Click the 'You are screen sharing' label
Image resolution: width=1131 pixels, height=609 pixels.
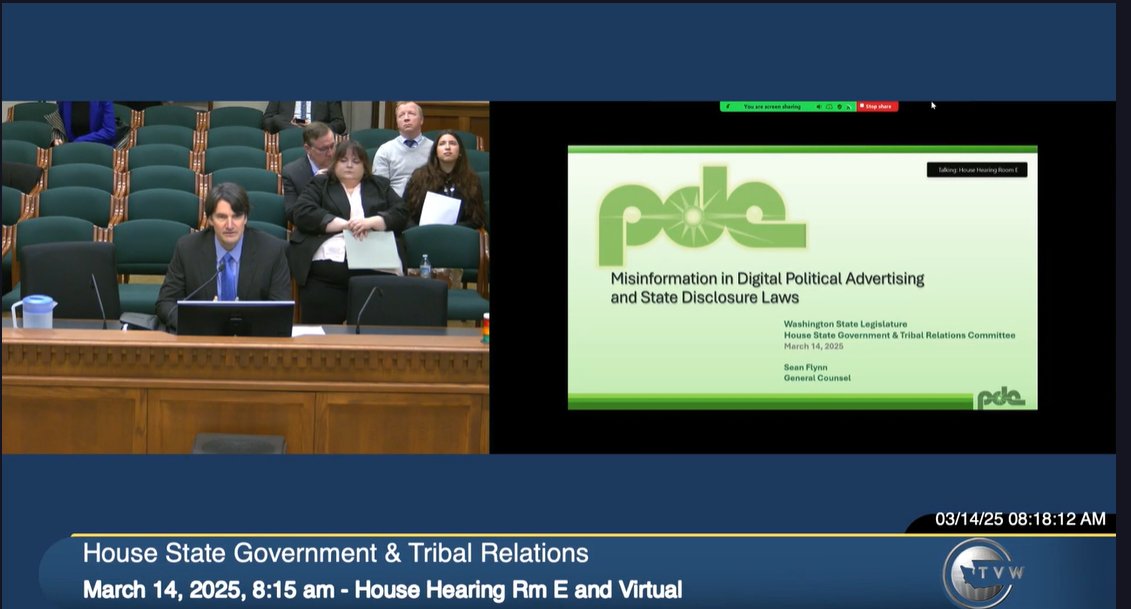[770, 105]
